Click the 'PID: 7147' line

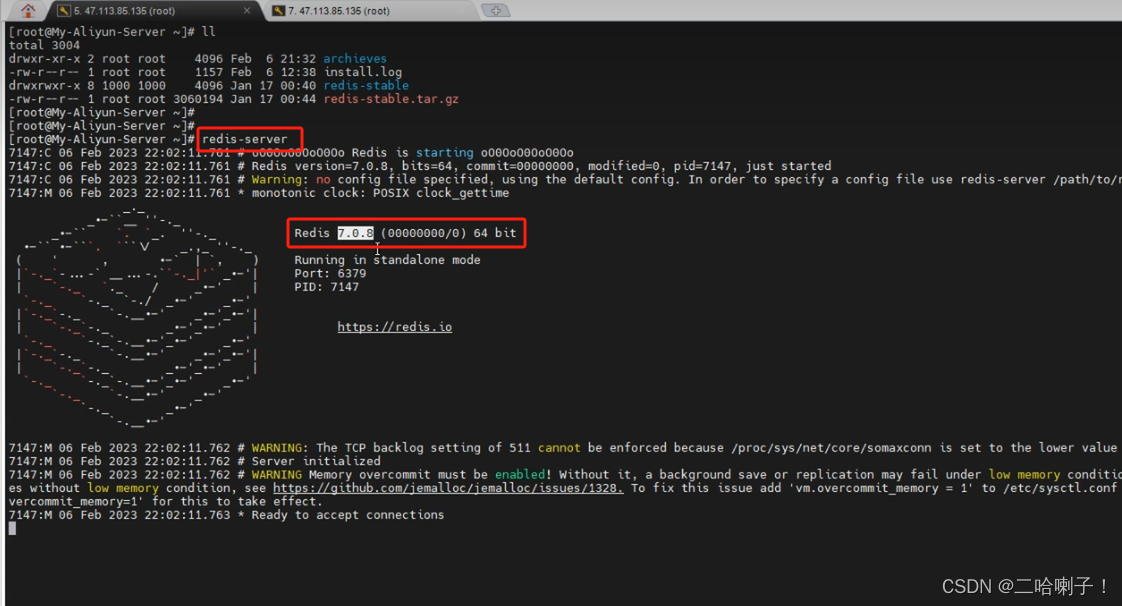point(326,287)
